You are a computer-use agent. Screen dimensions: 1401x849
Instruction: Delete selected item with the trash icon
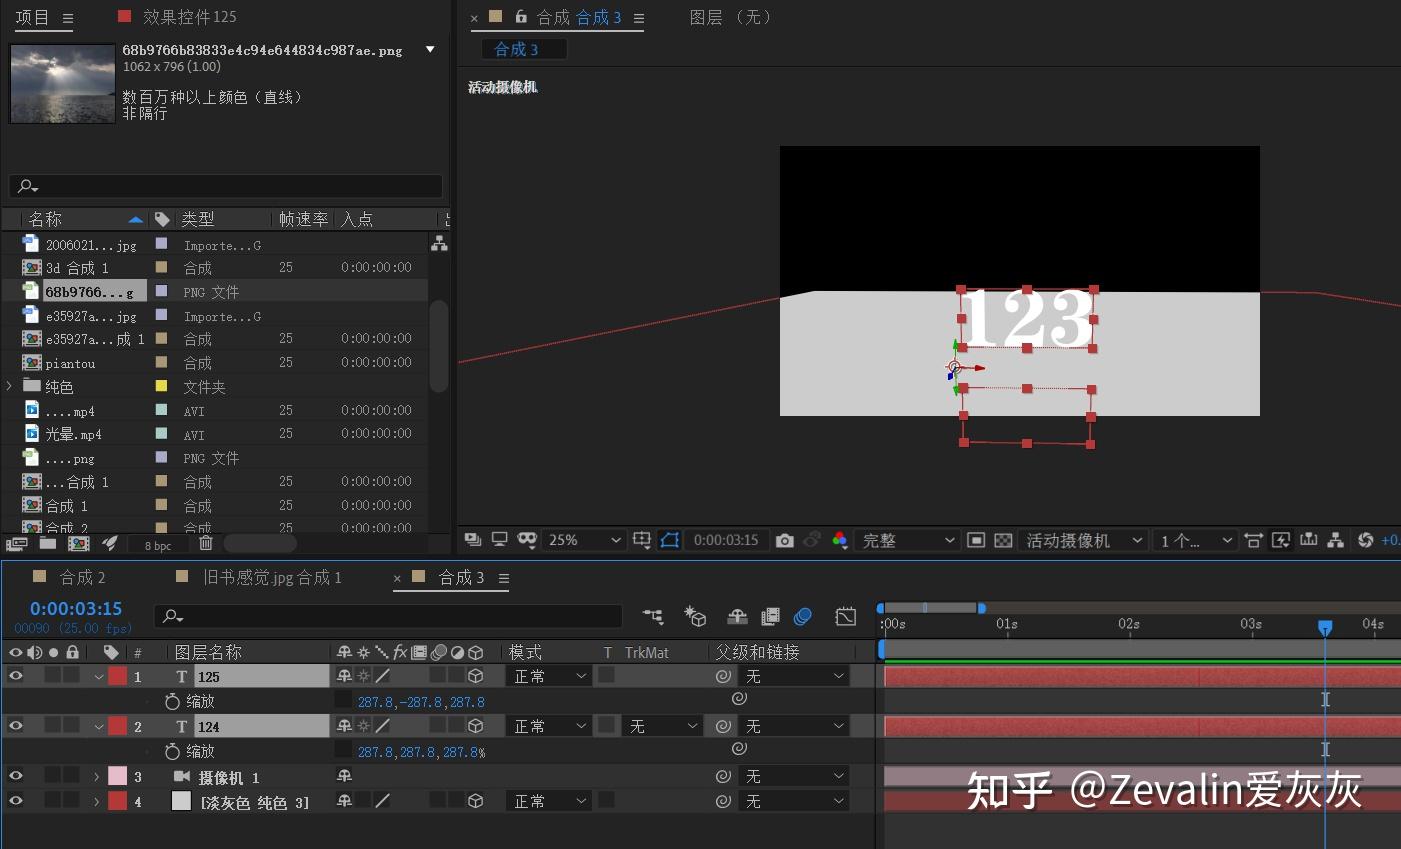coord(205,544)
